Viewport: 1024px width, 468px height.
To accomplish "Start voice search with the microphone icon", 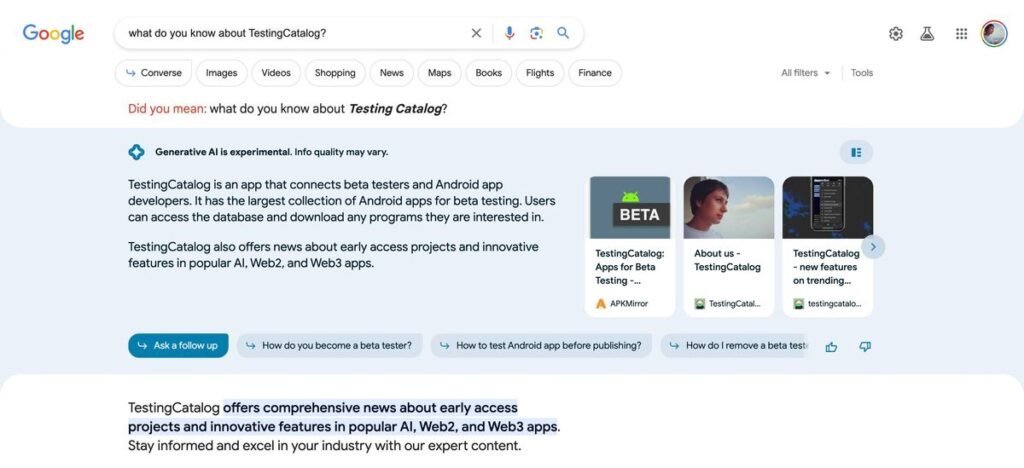I will (509, 33).
